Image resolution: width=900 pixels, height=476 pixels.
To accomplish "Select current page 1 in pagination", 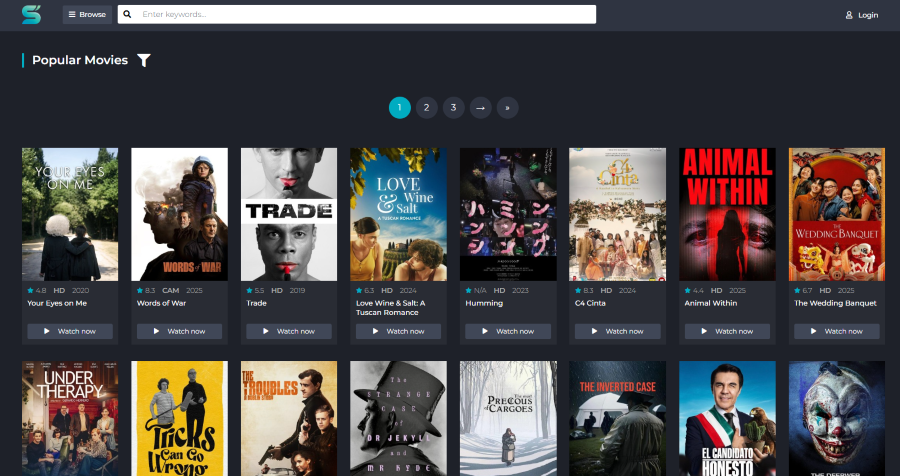I will 399,107.
